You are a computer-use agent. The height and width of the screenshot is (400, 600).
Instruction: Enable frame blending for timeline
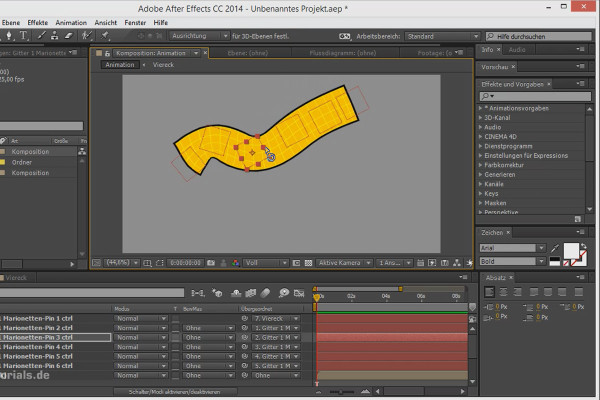pos(251,293)
